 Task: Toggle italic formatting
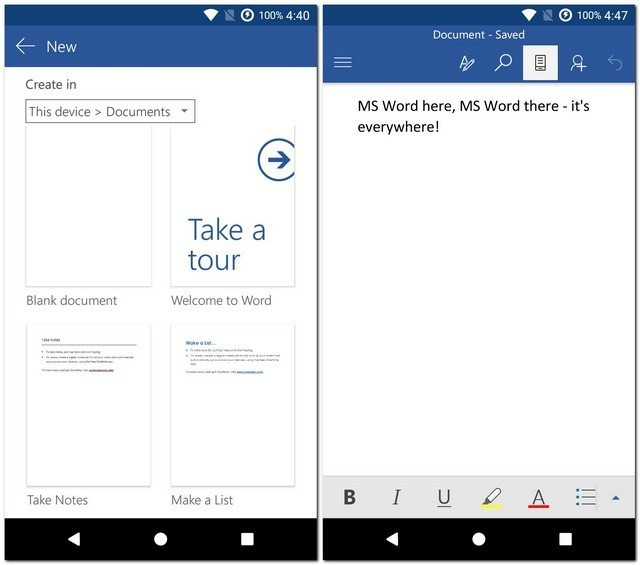396,497
